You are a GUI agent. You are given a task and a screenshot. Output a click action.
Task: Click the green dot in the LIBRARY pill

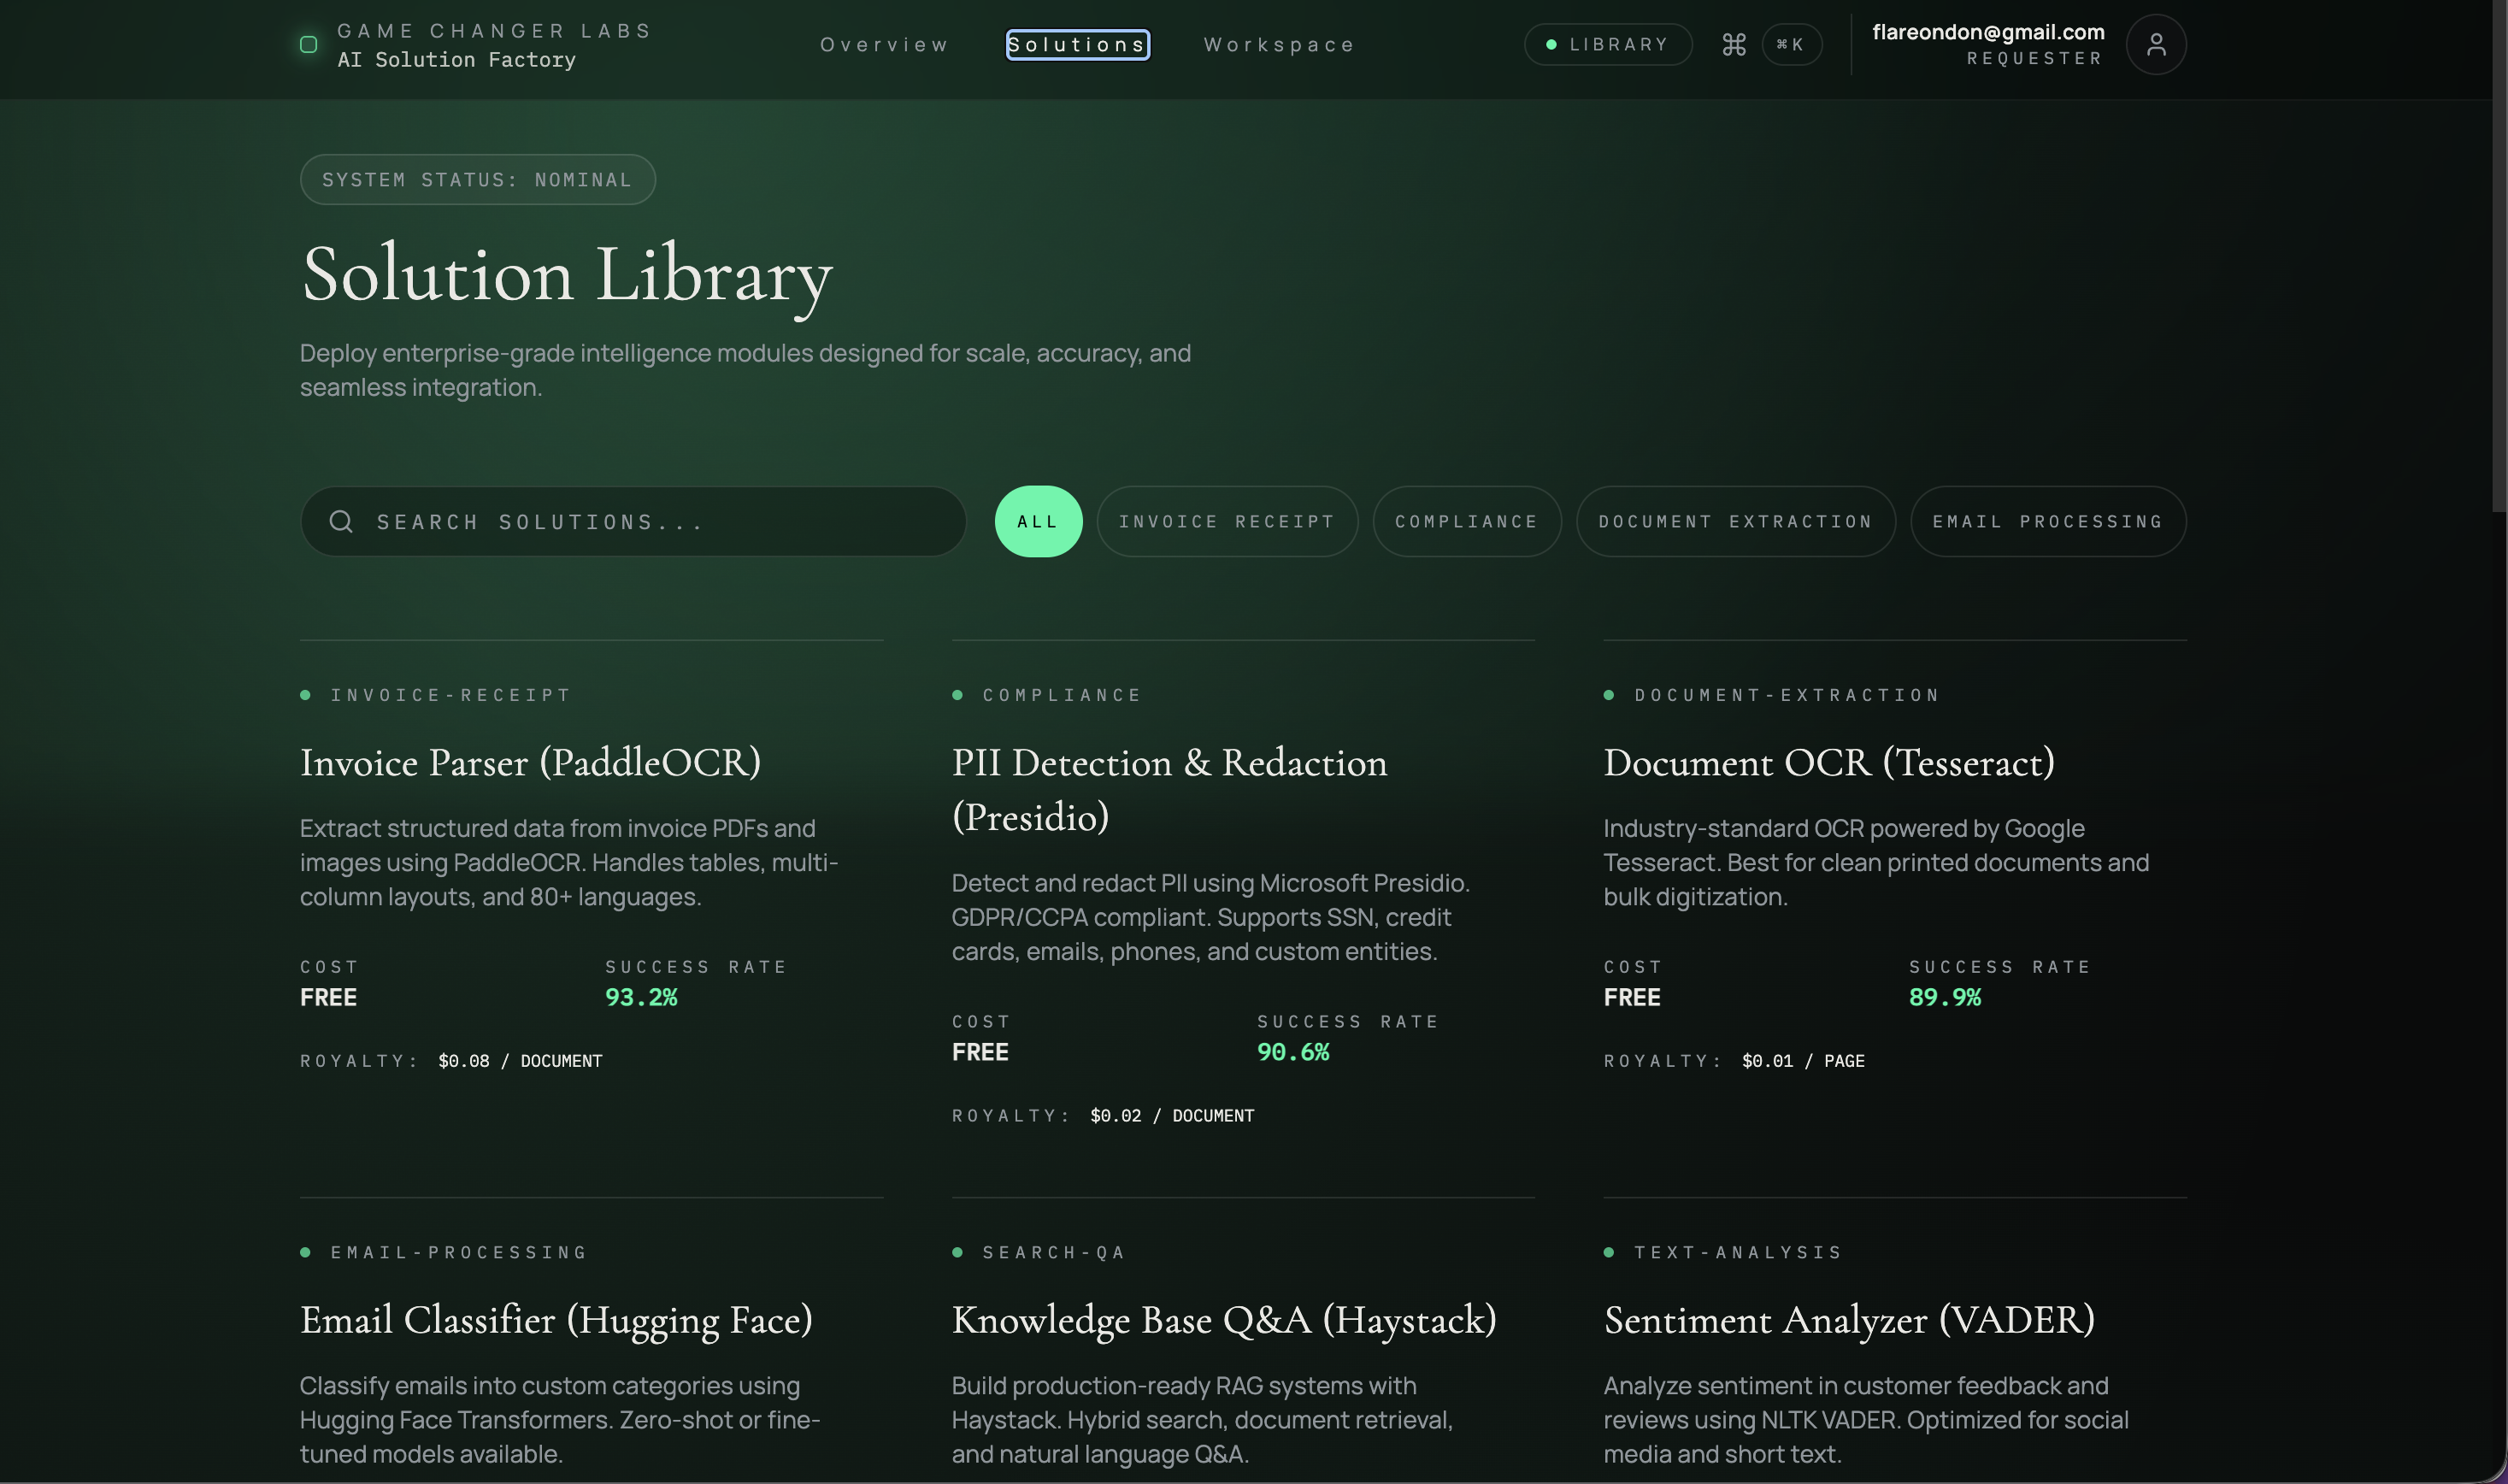(x=1551, y=45)
